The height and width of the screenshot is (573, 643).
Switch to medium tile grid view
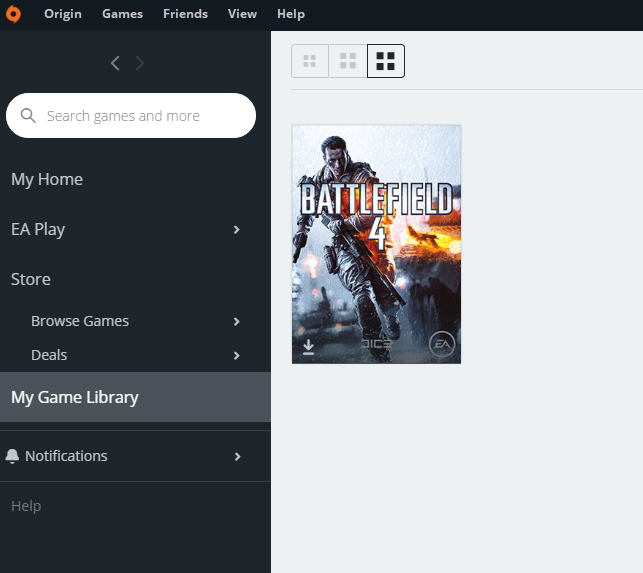pyautogui.click(x=348, y=61)
